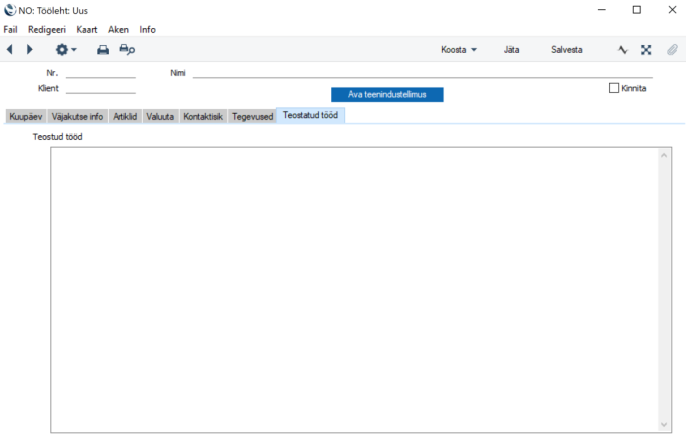Open print preview icon
The width and height of the screenshot is (686, 444).
pyautogui.click(x=127, y=50)
